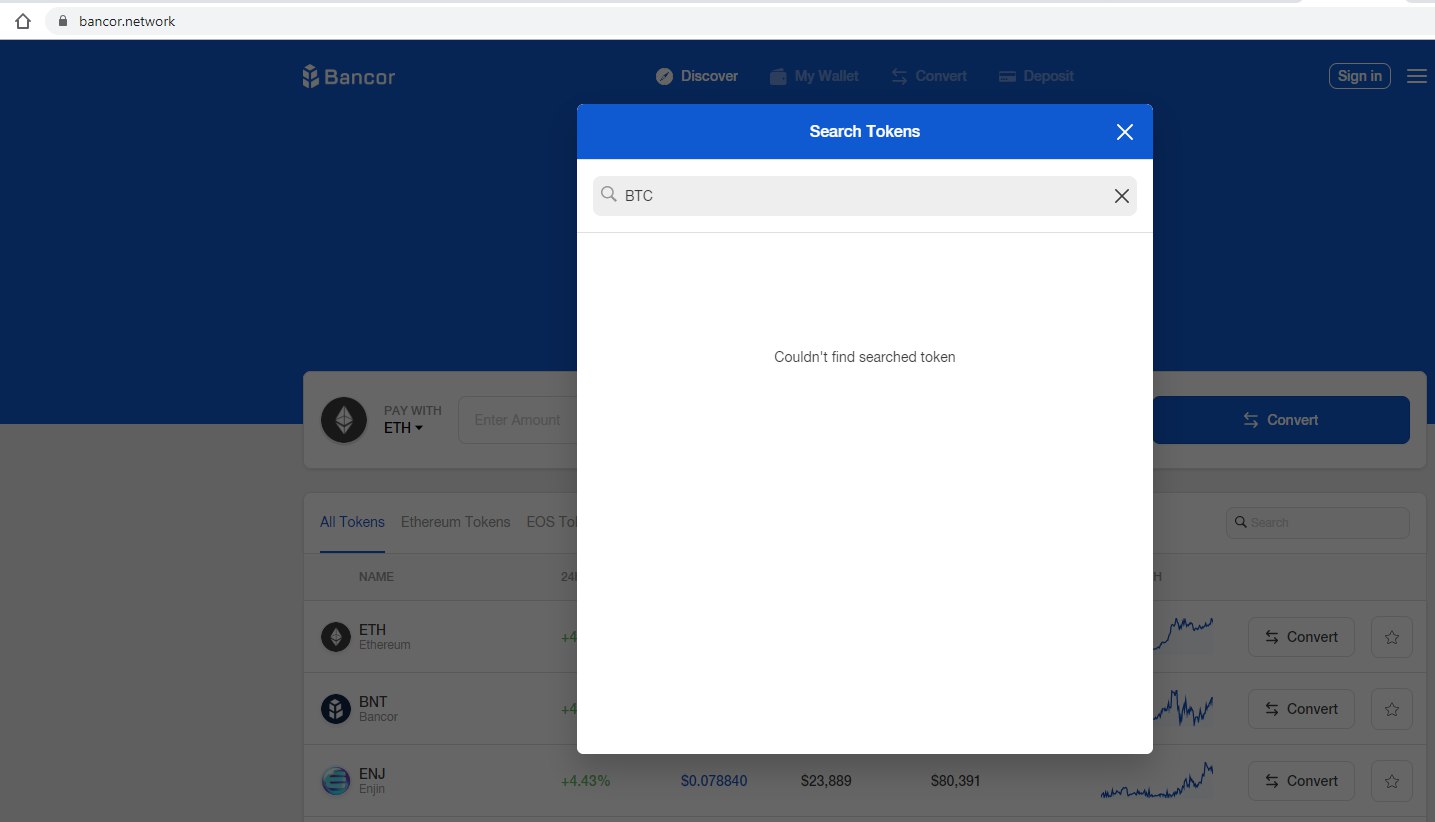This screenshot has width=1435, height=822.
Task: Go to Convert navigation item
Action: tap(929, 76)
